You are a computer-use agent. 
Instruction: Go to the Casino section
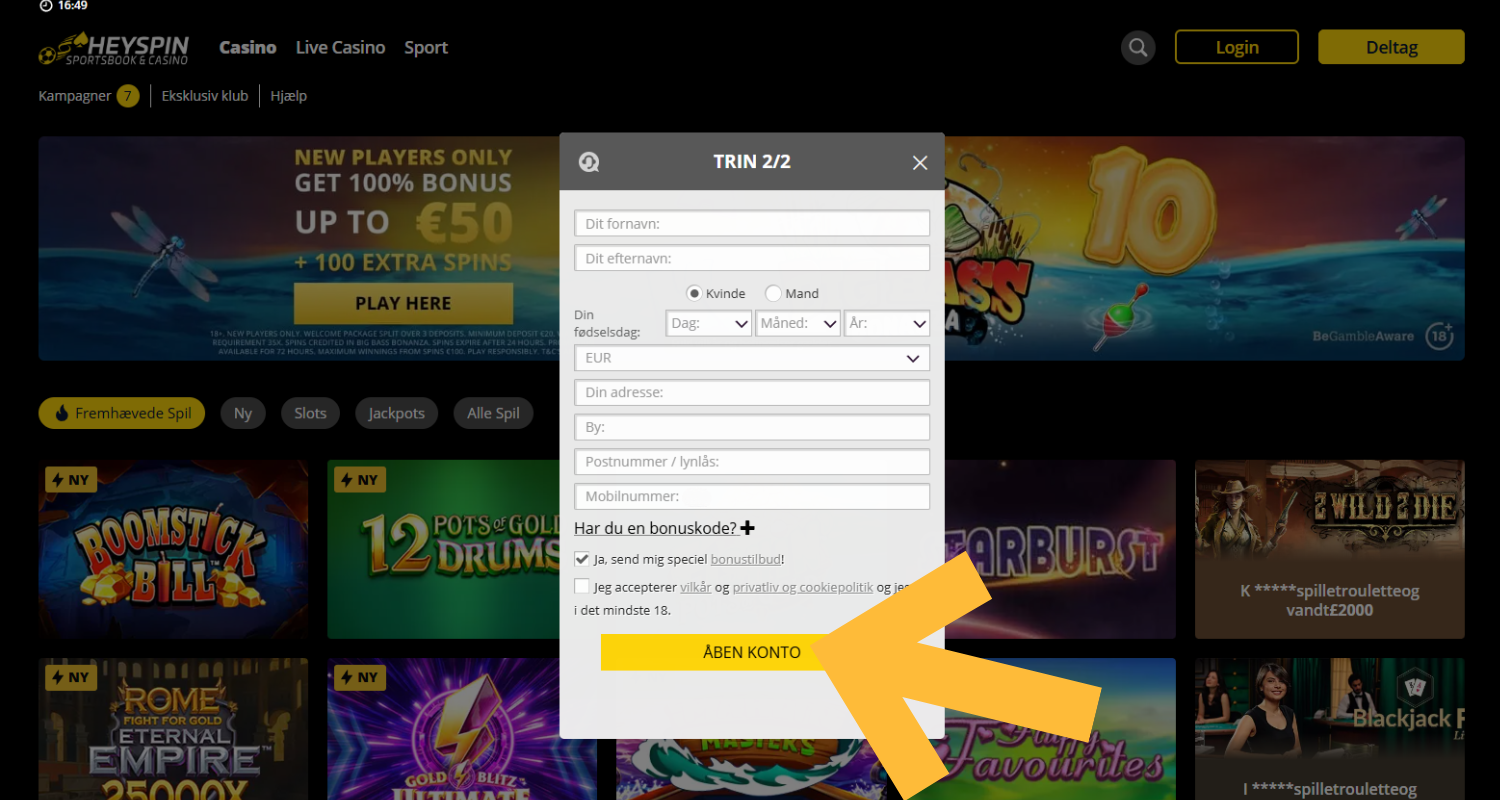(x=248, y=47)
